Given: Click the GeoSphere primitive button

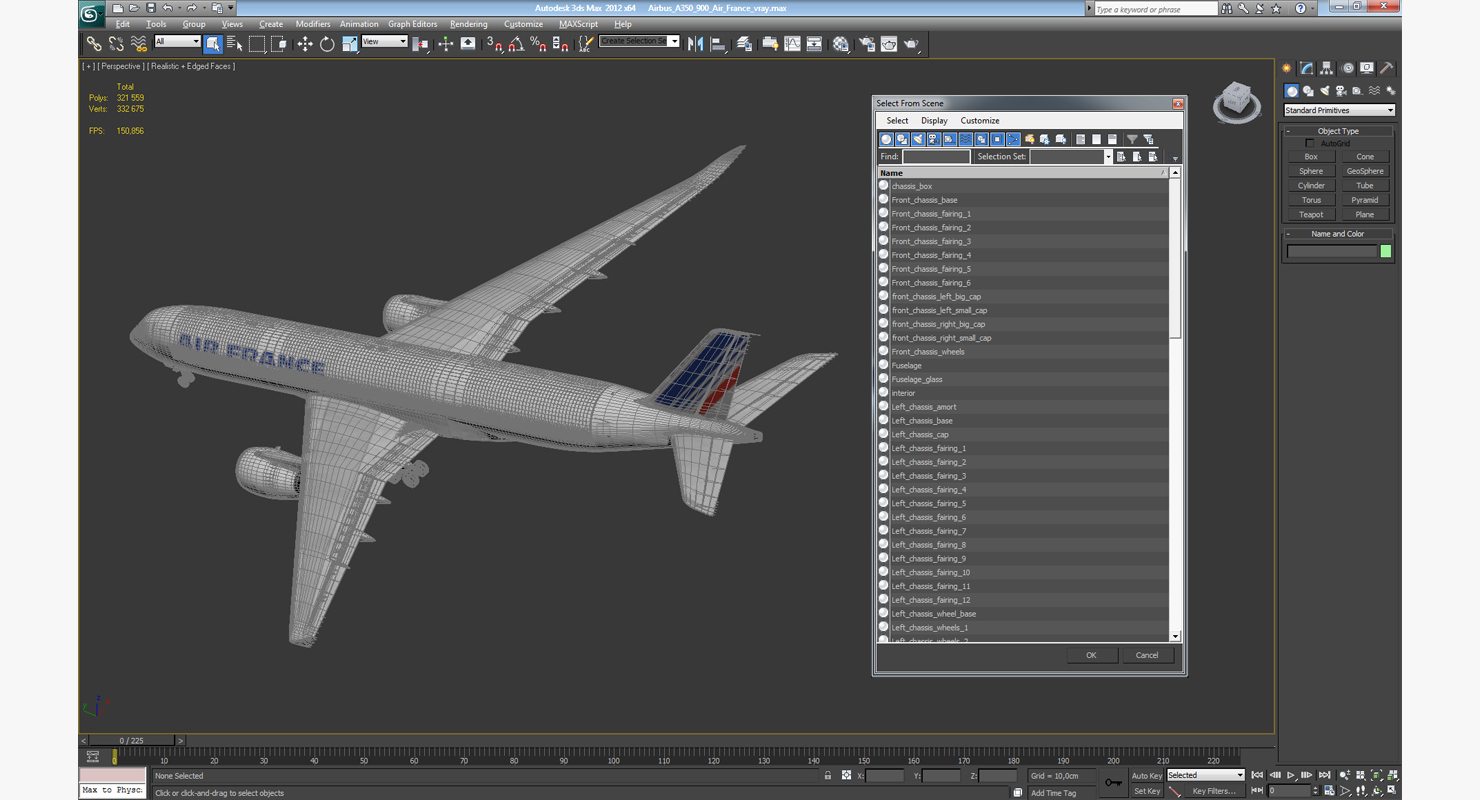Looking at the screenshot, I should pyautogui.click(x=1365, y=171).
